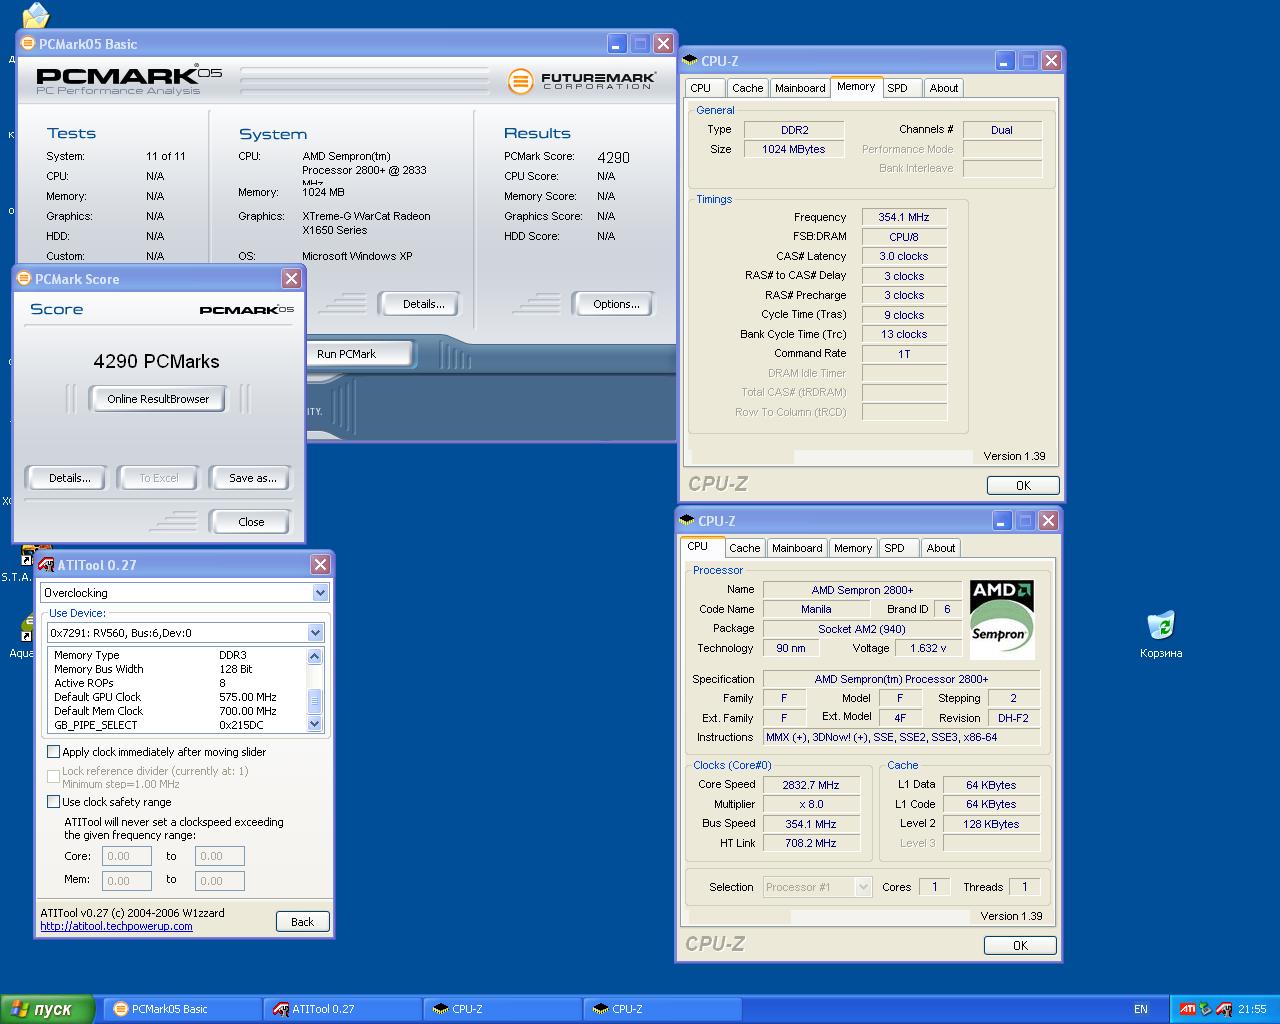
Task: Open the Use Device RV560 dropdown
Action: [x=315, y=632]
